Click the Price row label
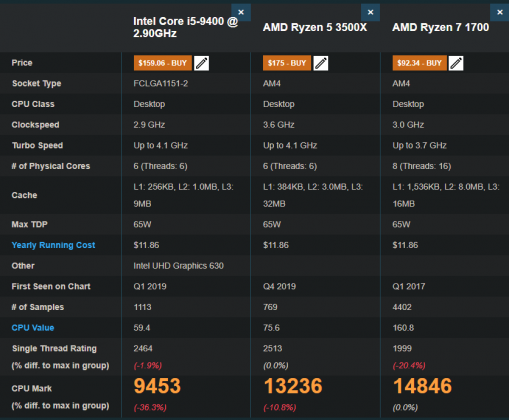The height and width of the screenshot is (420, 509). click(22, 63)
